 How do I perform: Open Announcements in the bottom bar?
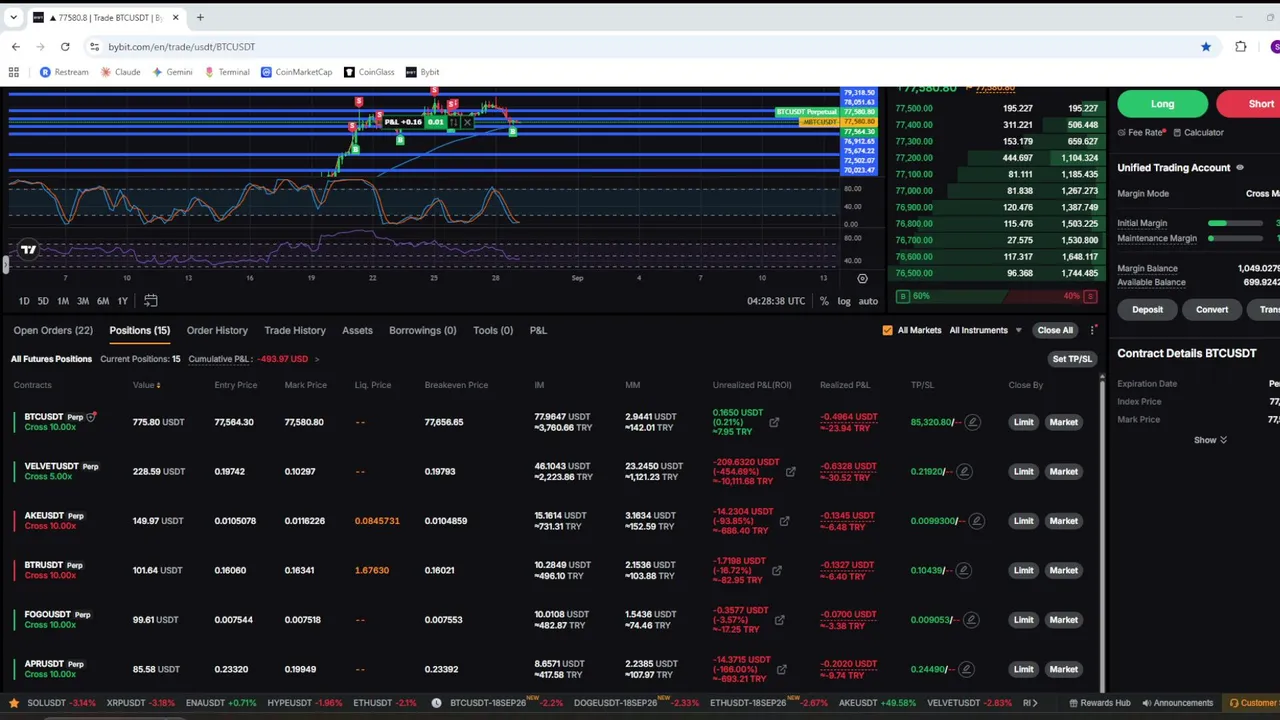1178,703
